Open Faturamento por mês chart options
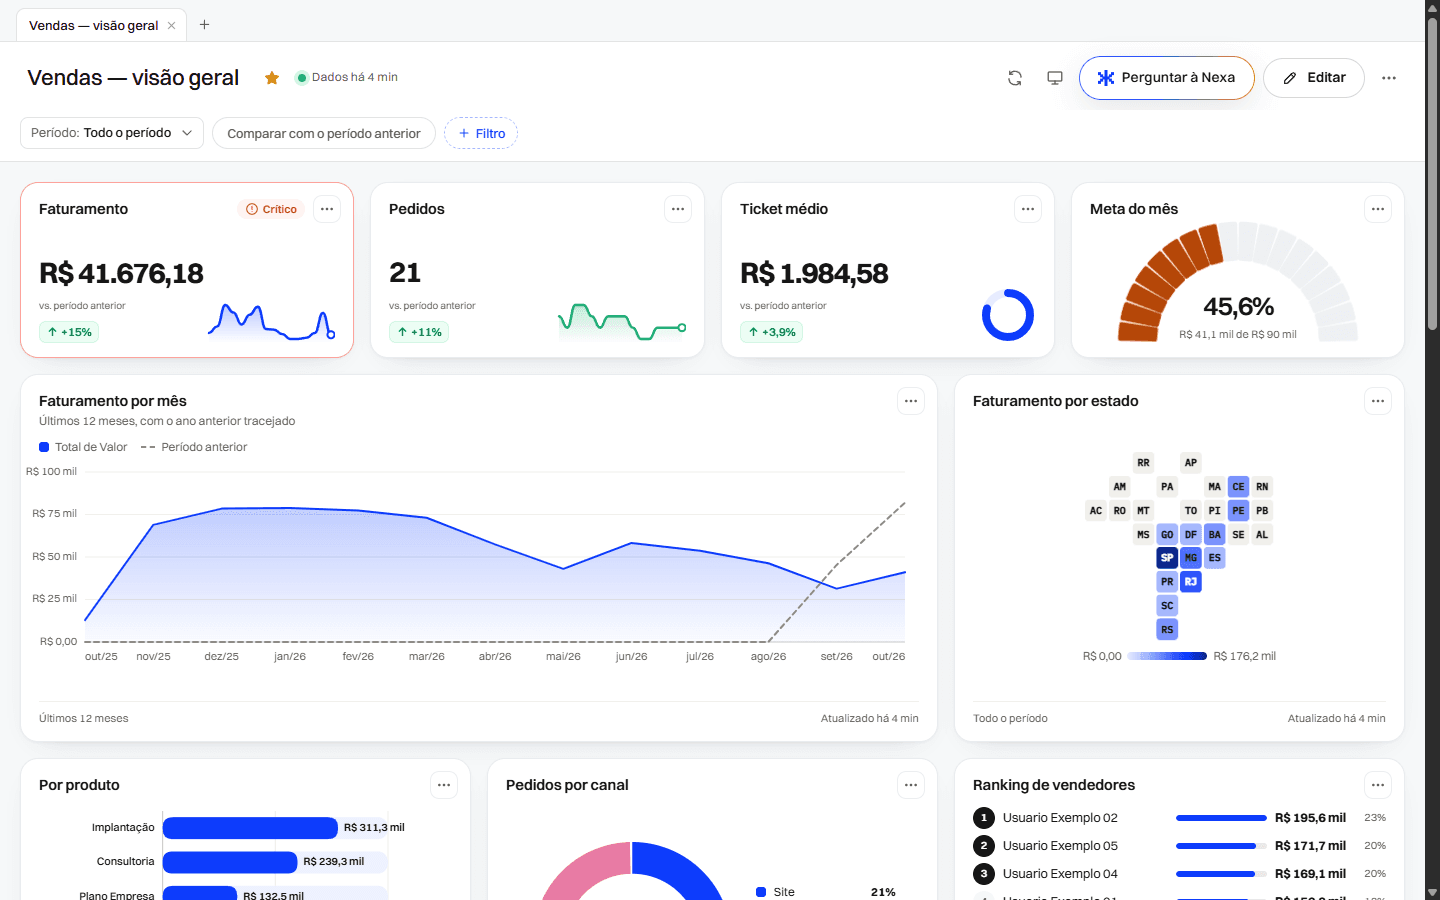Screen dimensions: 1440x900 [x=911, y=401]
